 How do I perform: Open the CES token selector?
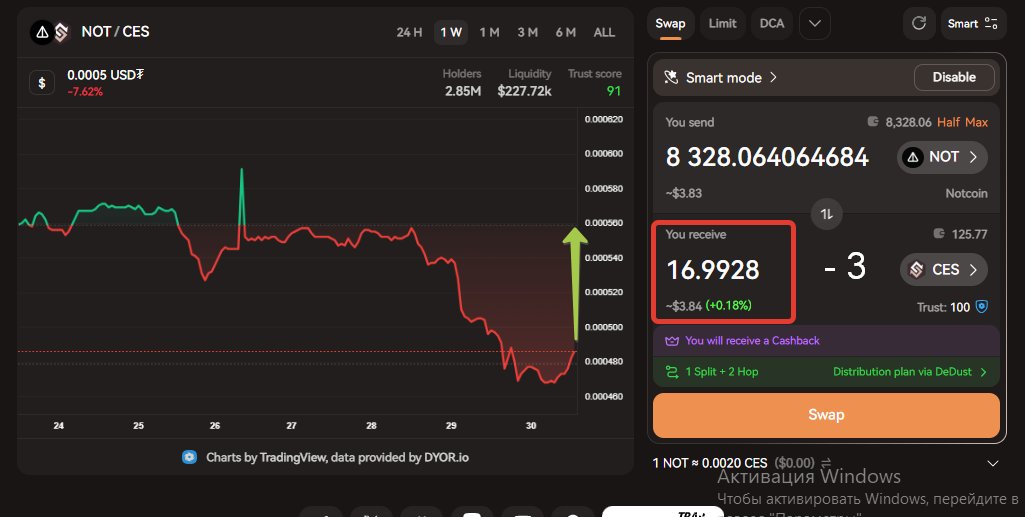point(944,269)
